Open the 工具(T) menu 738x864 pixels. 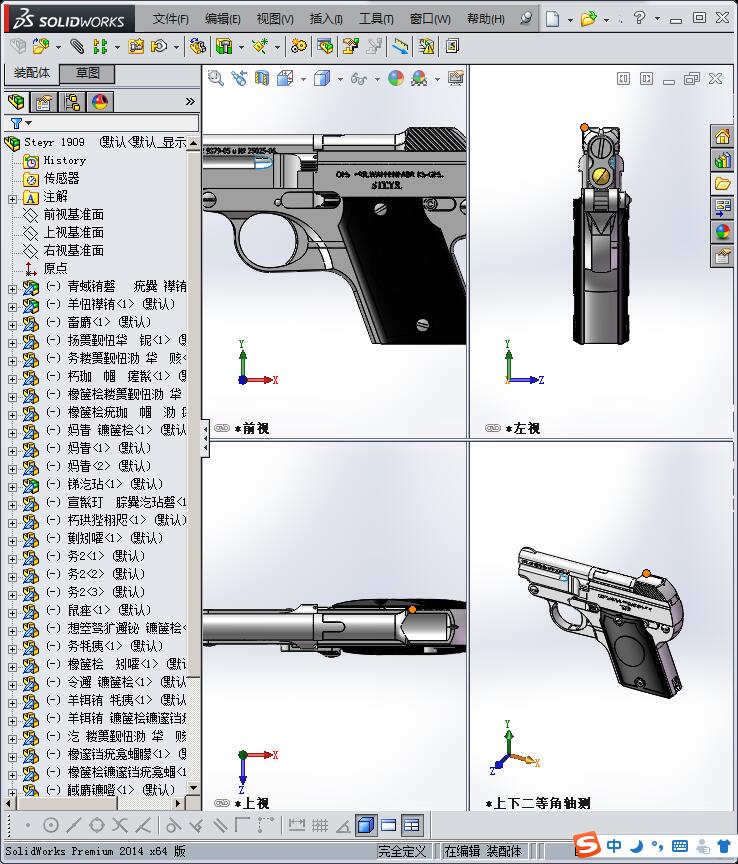376,19
